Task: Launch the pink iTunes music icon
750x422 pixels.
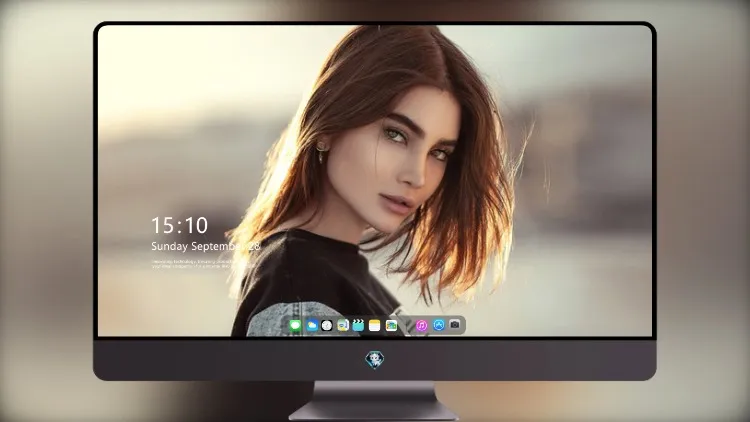Action: click(x=421, y=325)
